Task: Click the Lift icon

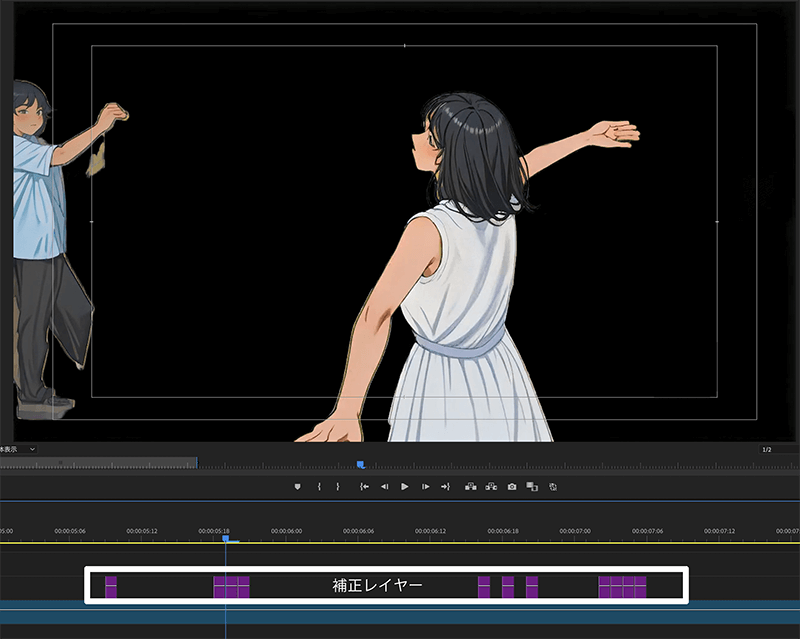Action: [x=470, y=487]
